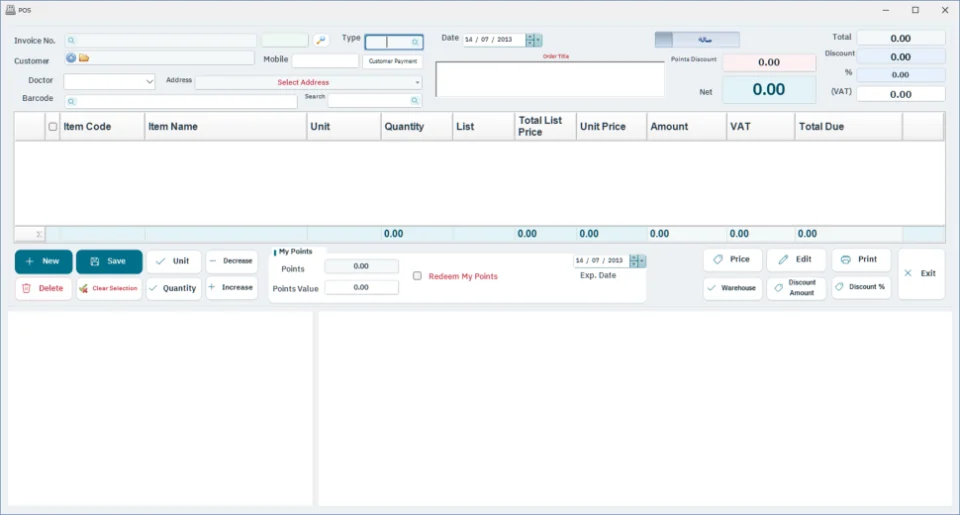Click the Amount column header

pos(687,127)
